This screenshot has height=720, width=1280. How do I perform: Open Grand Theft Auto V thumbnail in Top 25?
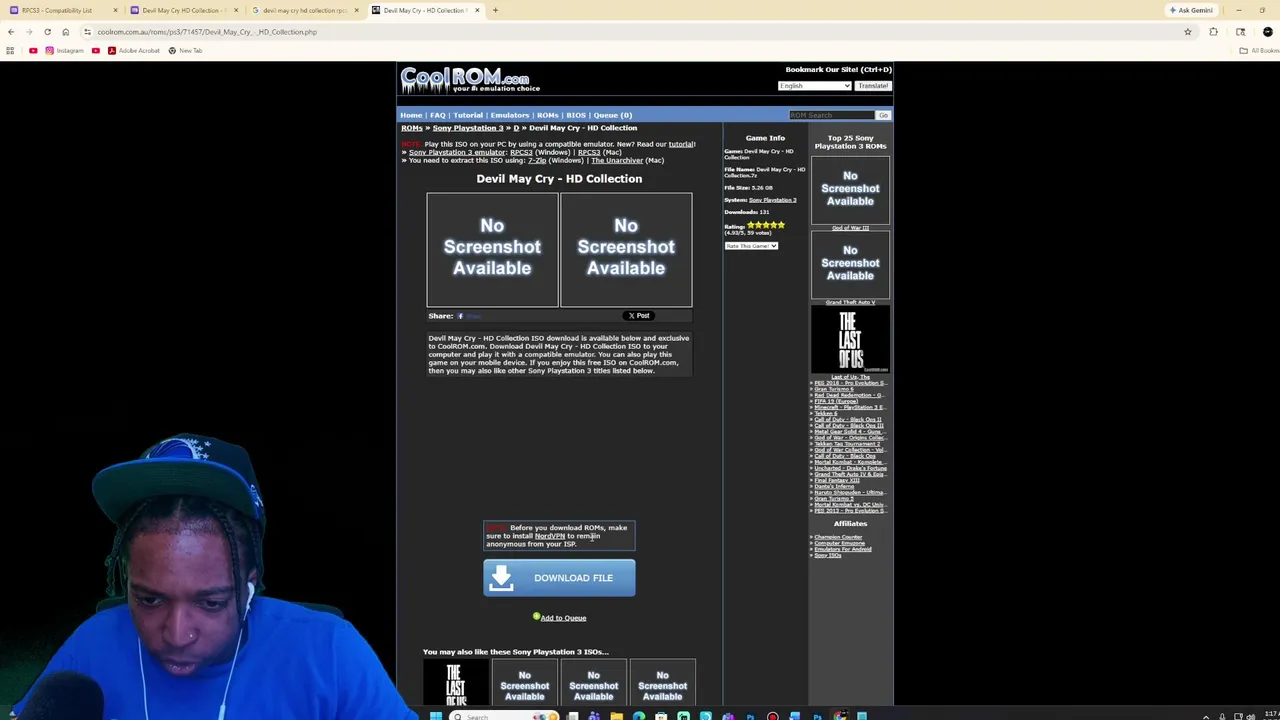point(850,263)
